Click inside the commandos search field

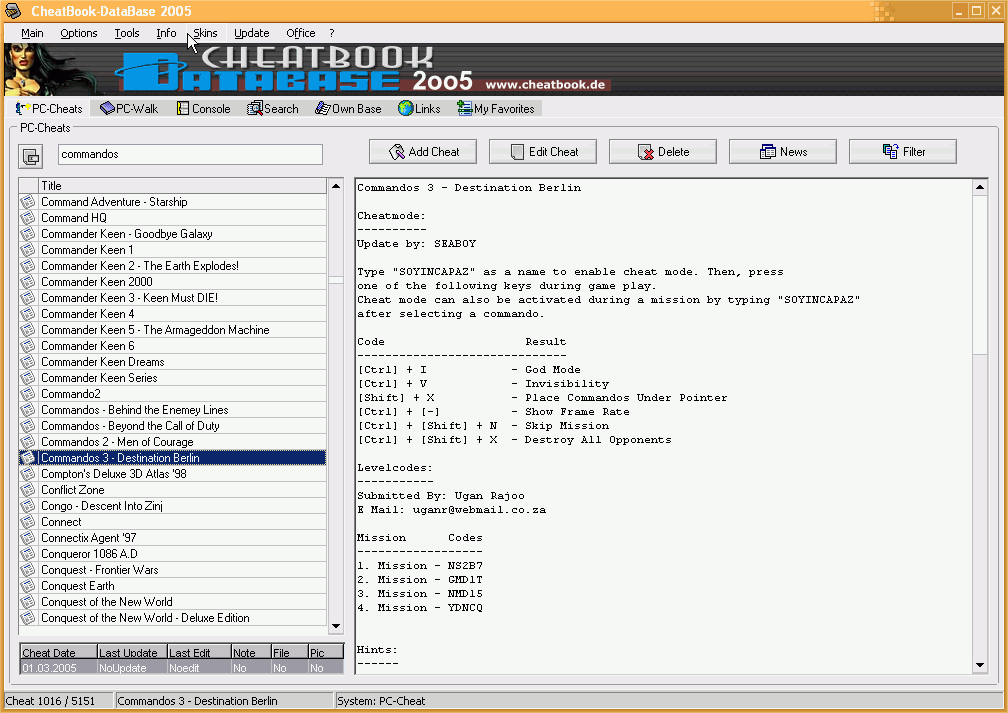tap(189, 156)
